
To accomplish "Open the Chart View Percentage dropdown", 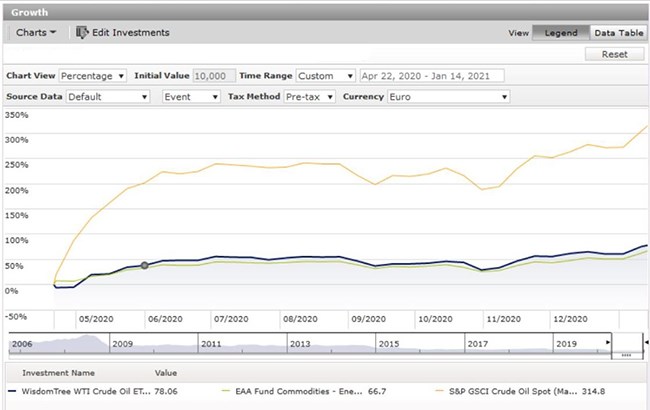I will click(x=93, y=76).
